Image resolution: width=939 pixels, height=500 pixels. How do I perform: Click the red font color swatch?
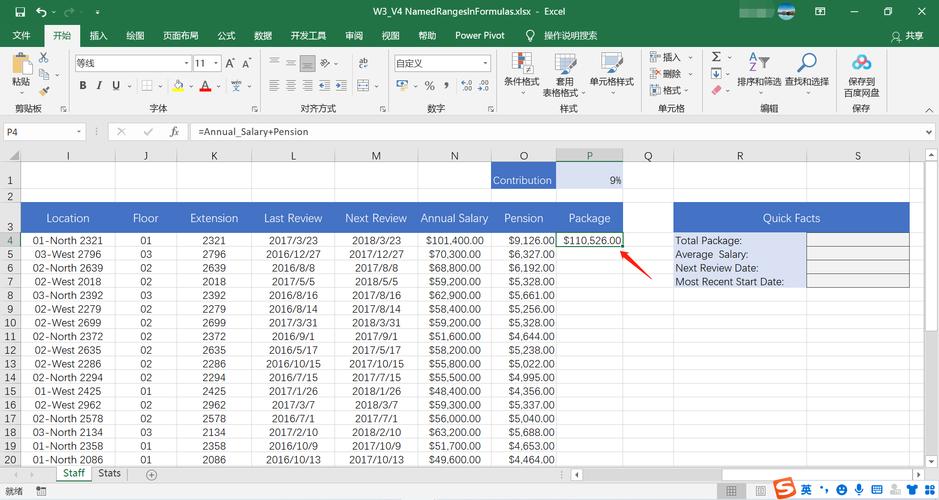(205, 86)
